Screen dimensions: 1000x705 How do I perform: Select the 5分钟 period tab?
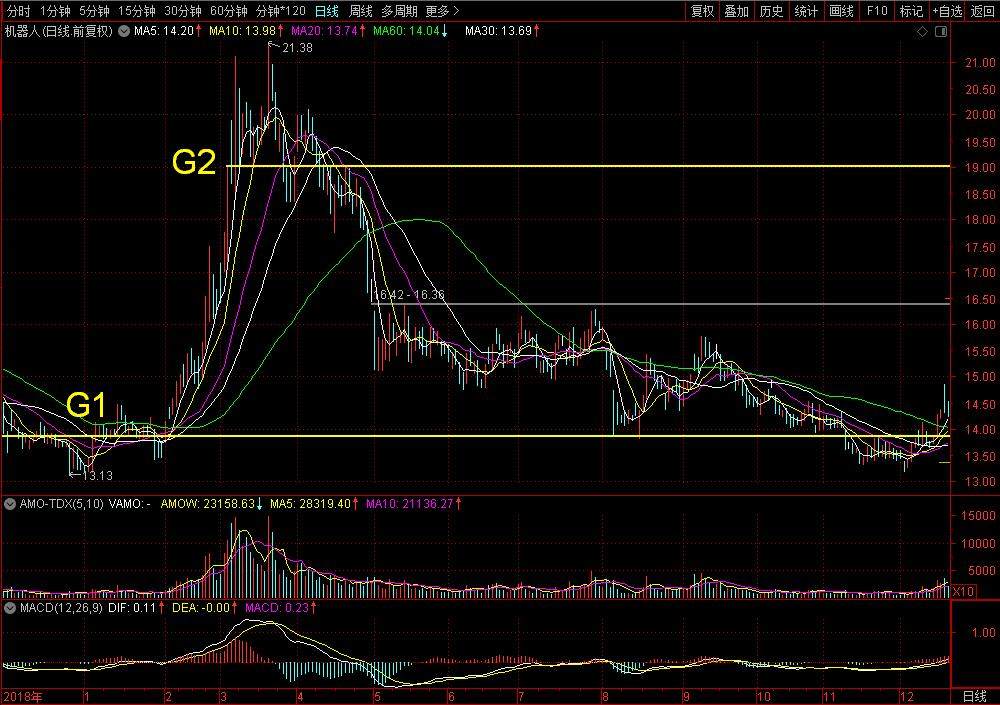tap(94, 11)
